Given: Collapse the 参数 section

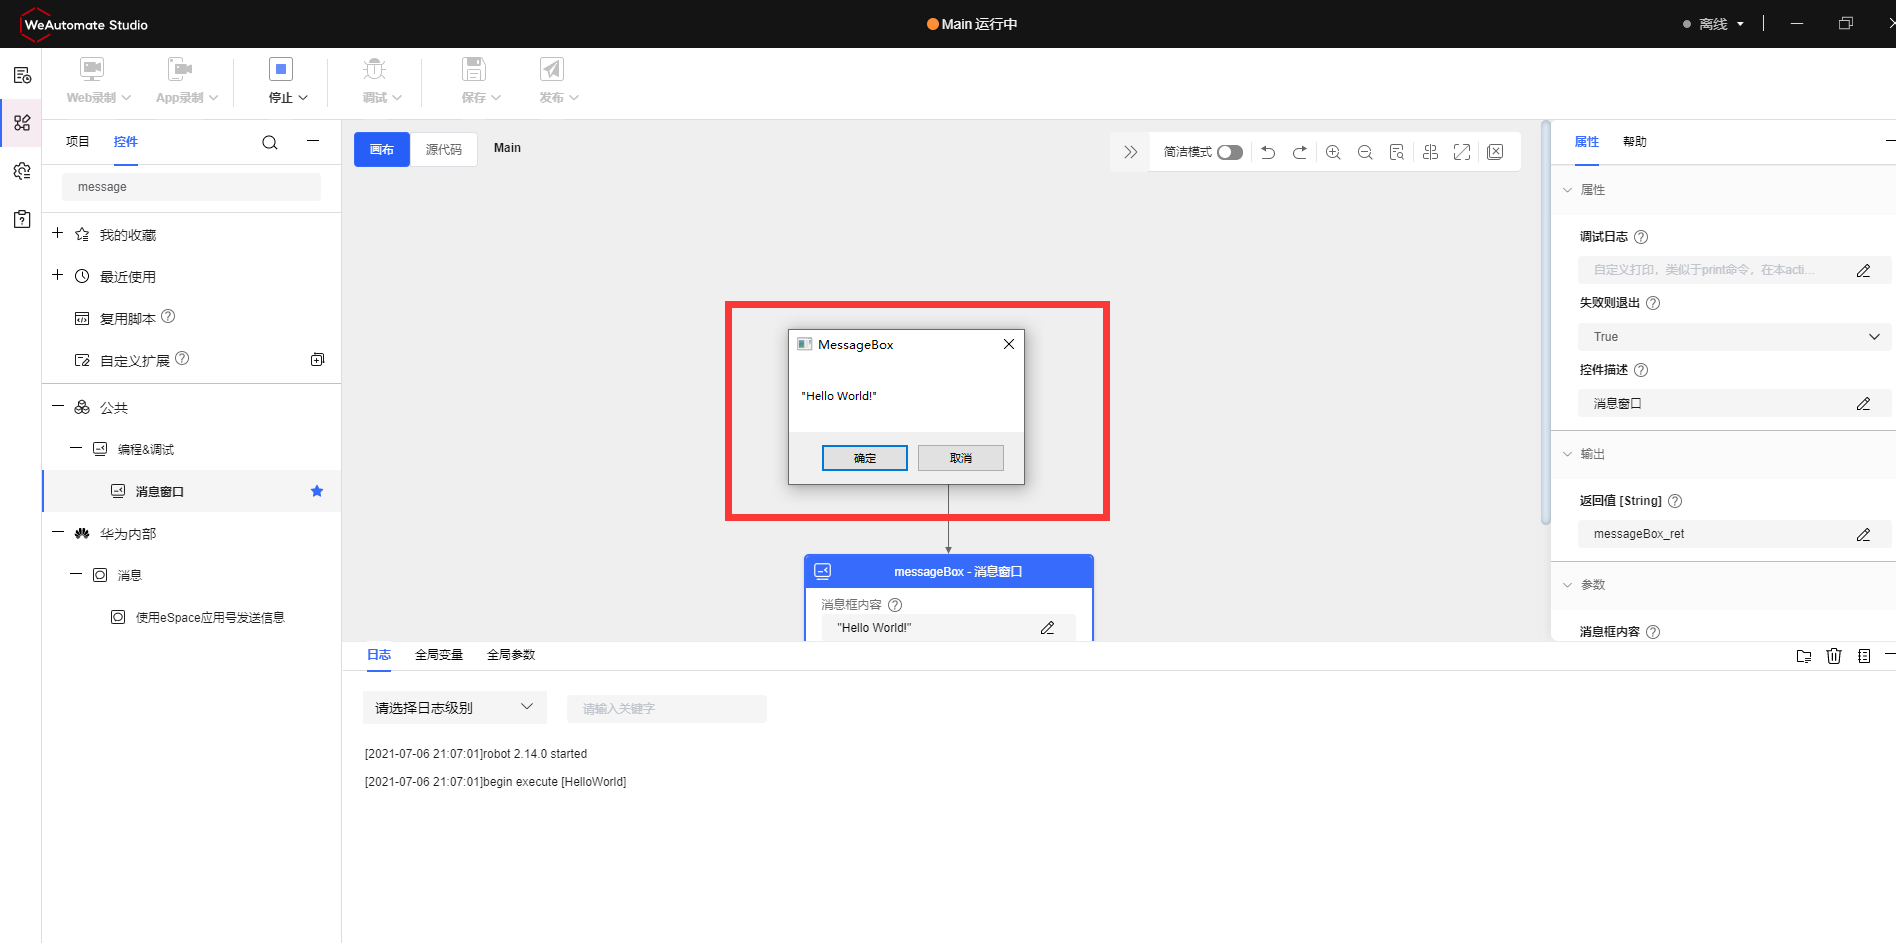Looking at the screenshot, I should coord(1568,585).
